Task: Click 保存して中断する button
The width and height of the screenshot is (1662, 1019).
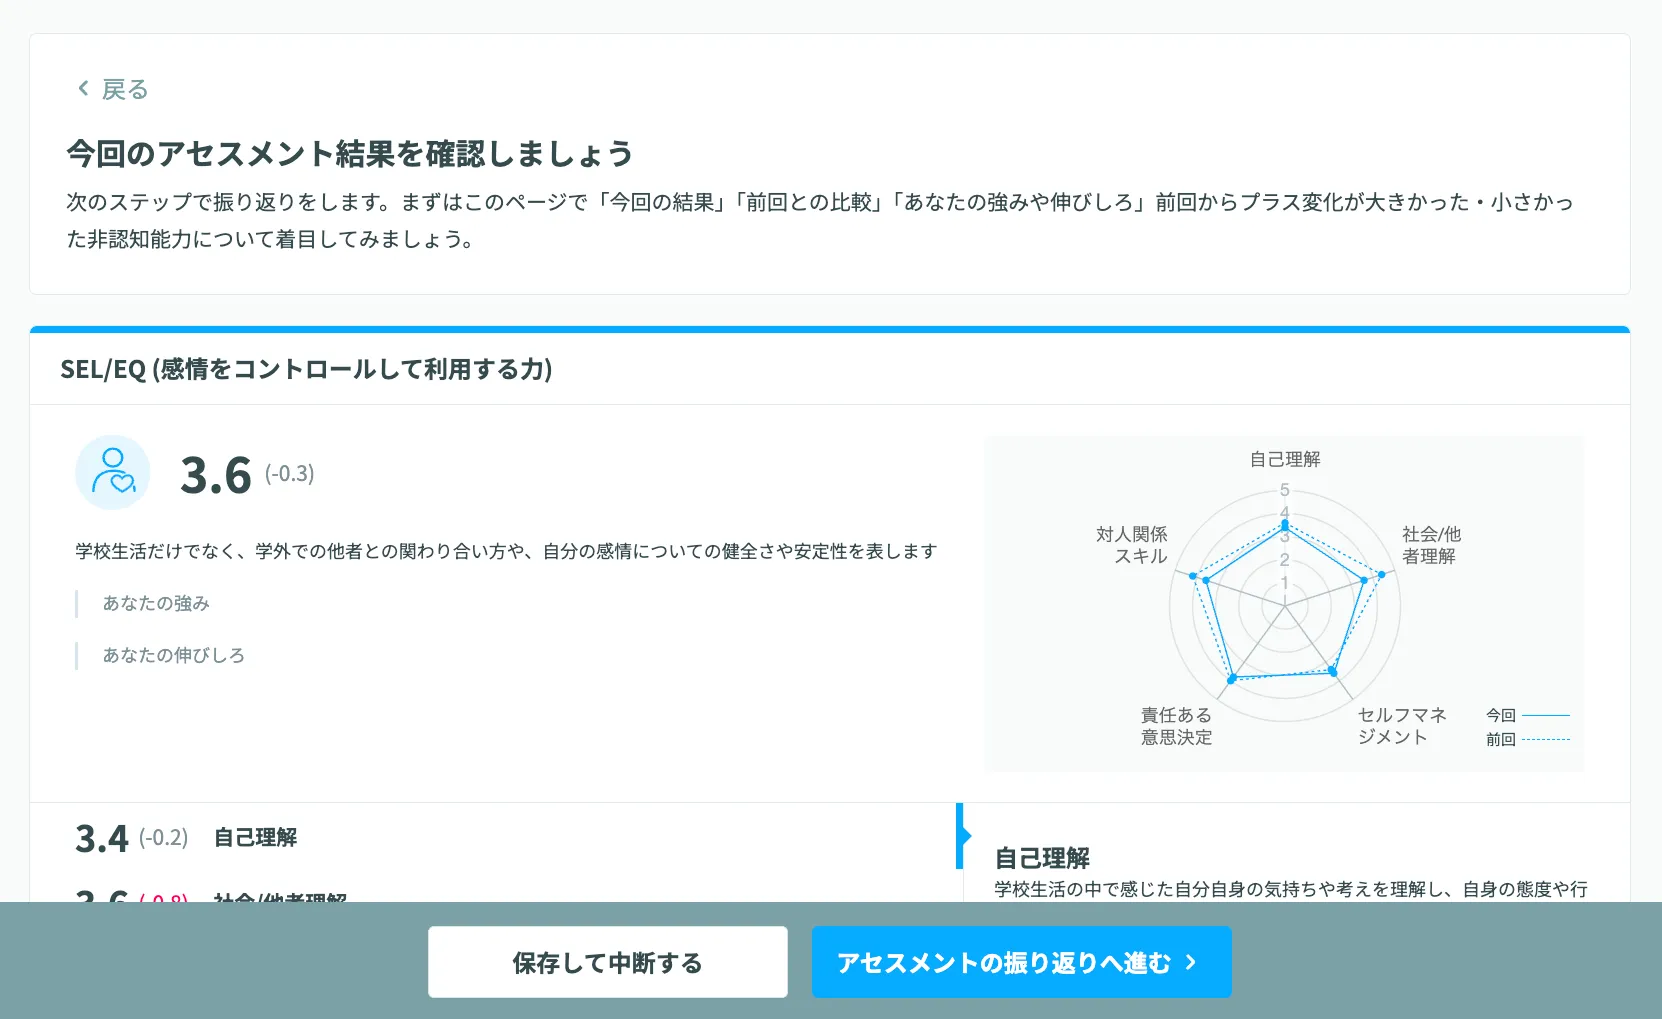Action: click(x=608, y=962)
